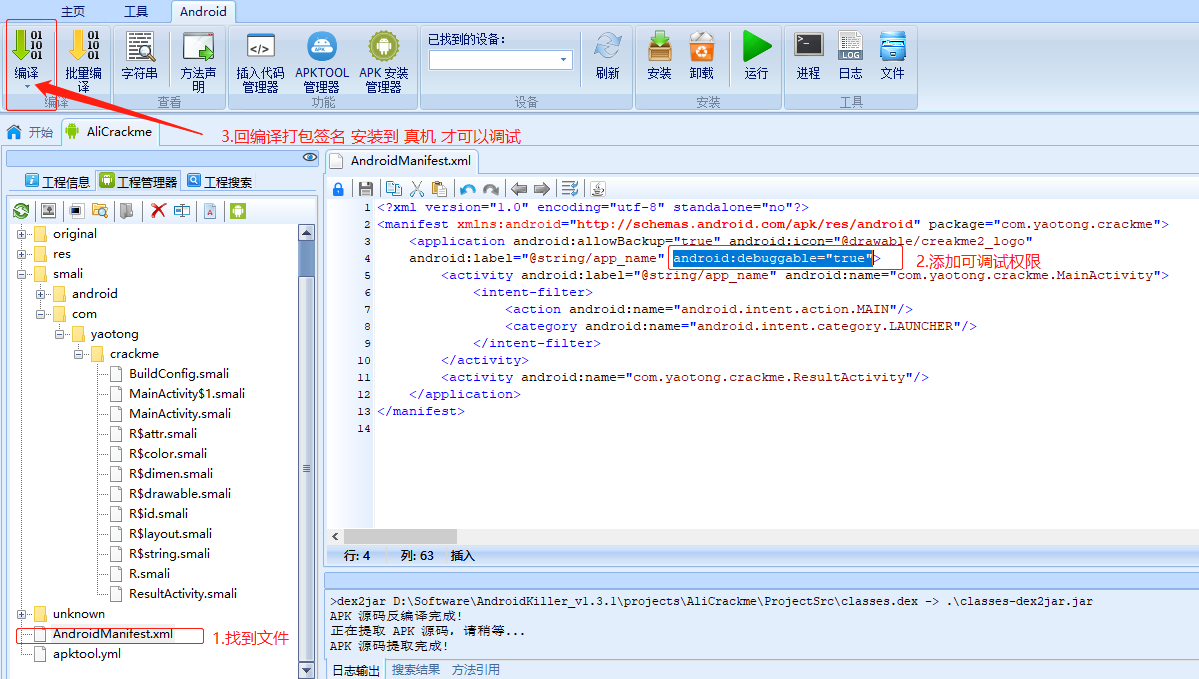Switch to the 工具 ribbon tab
The height and width of the screenshot is (679, 1199).
[136, 11]
